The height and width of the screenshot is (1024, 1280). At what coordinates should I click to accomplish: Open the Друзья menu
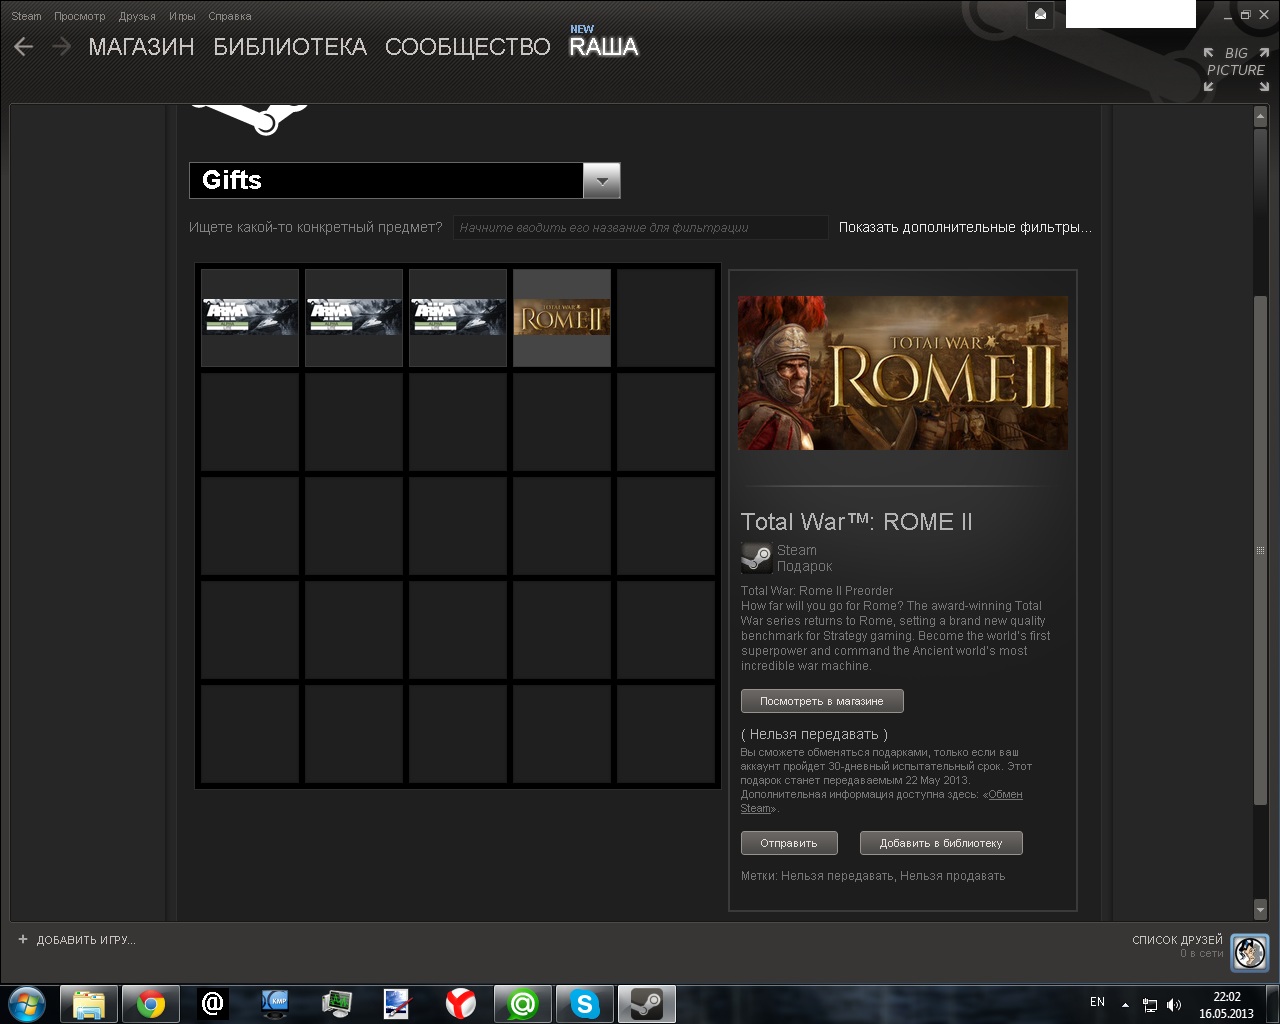[x=137, y=16]
